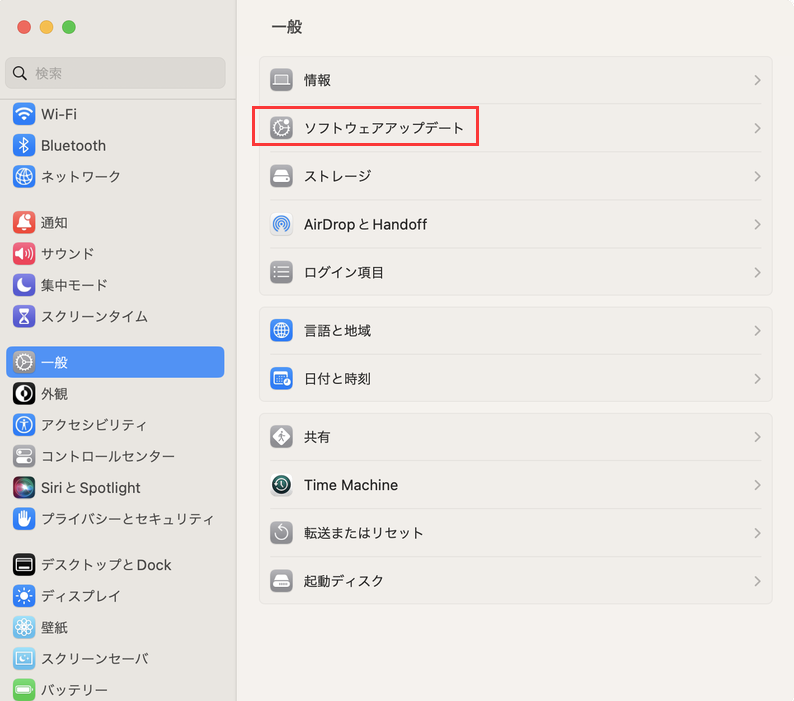Open コントロールセンター in the sidebar

pos(107,456)
